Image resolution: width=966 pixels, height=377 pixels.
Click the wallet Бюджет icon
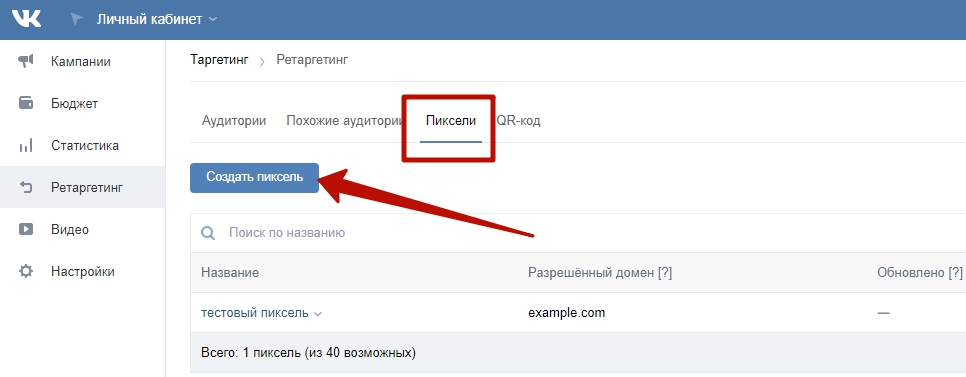(x=26, y=103)
